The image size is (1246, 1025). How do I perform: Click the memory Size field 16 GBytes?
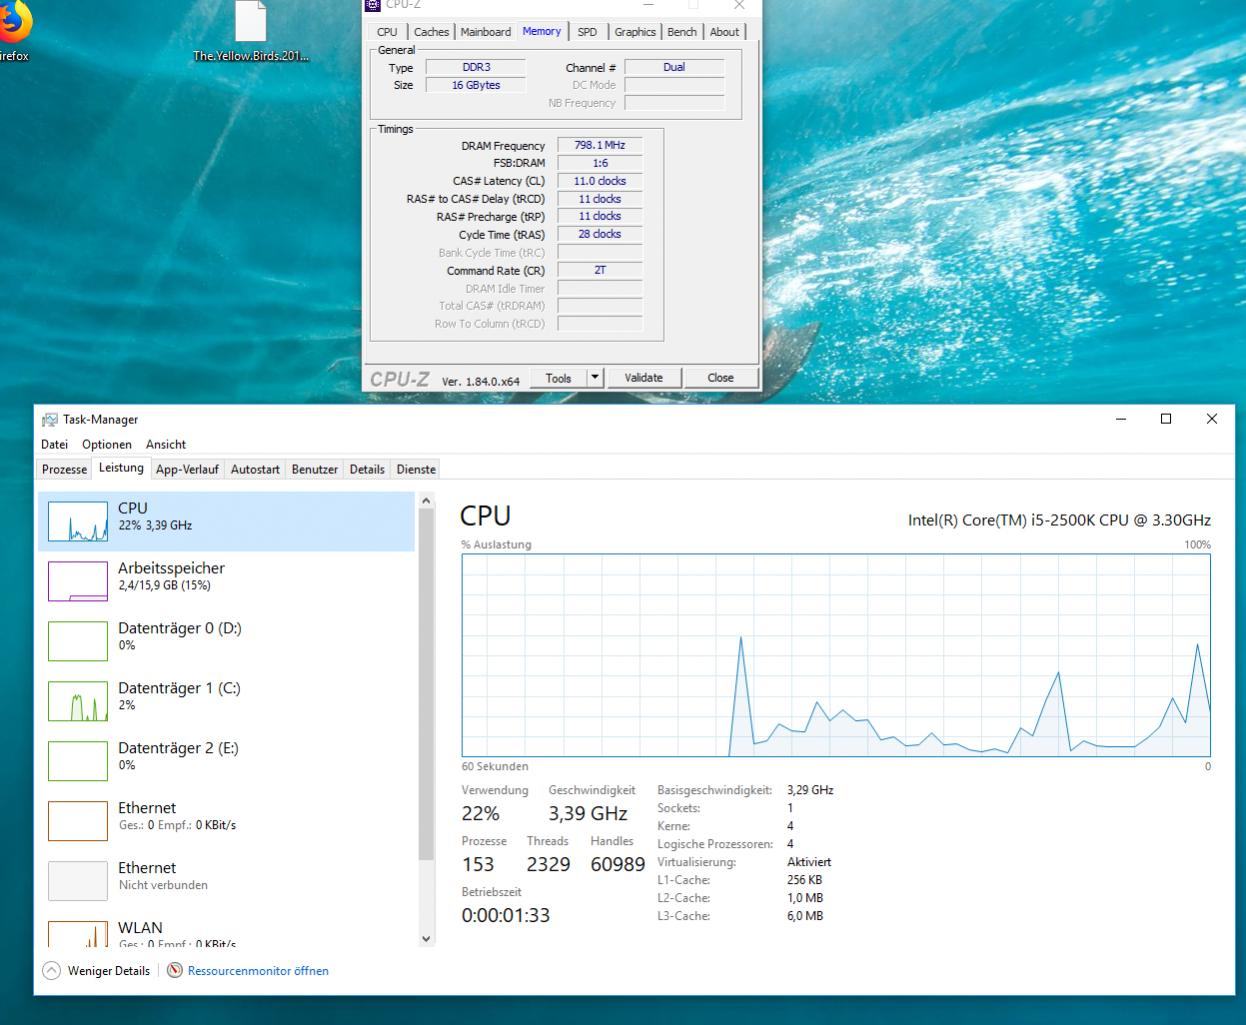pyautogui.click(x=476, y=85)
